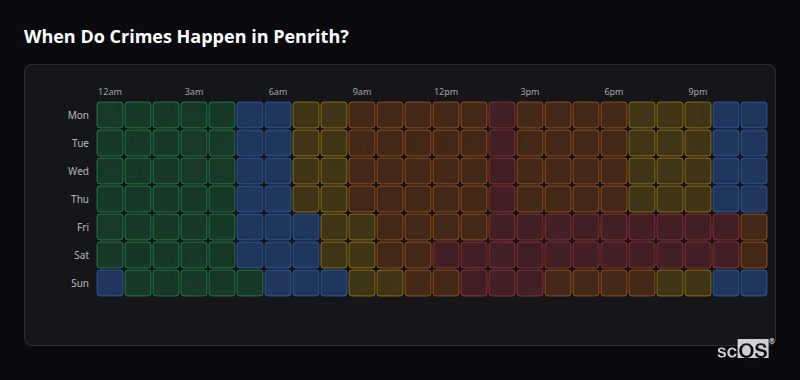
Task: Click the Friday 11pm orange cell
Action: coord(754,227)
